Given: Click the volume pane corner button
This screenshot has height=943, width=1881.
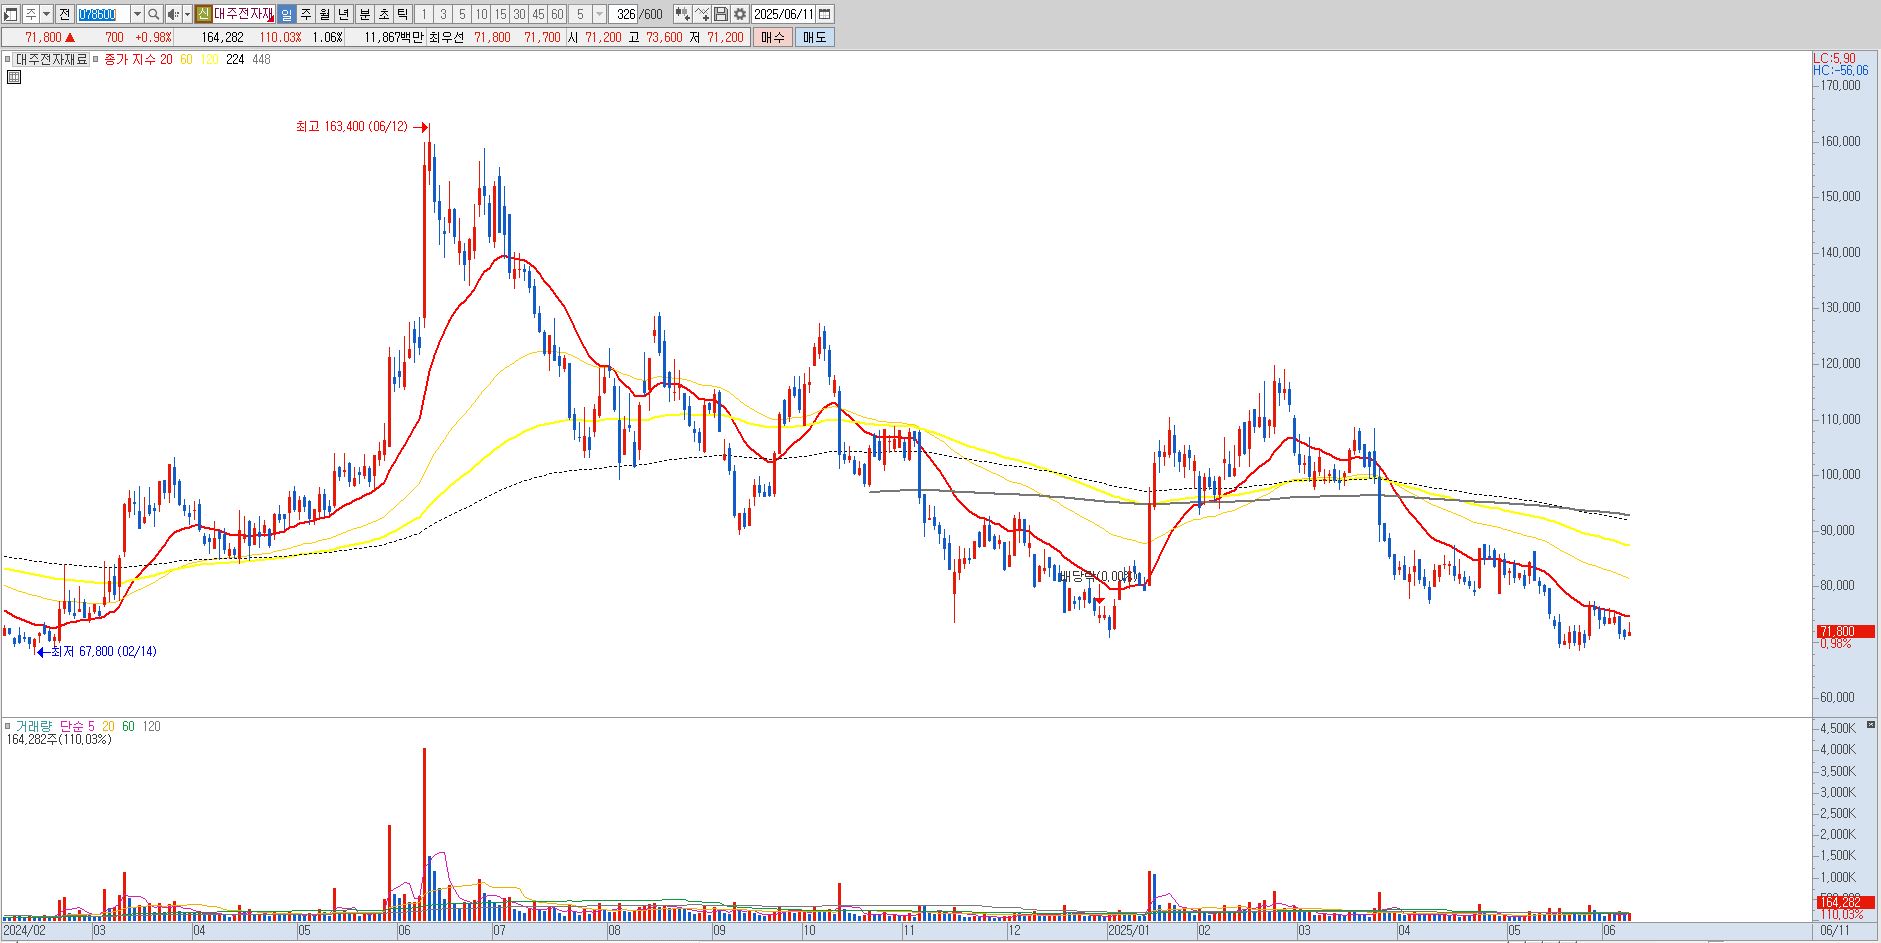Looking at the screenshot, I should click(1871, 725).
